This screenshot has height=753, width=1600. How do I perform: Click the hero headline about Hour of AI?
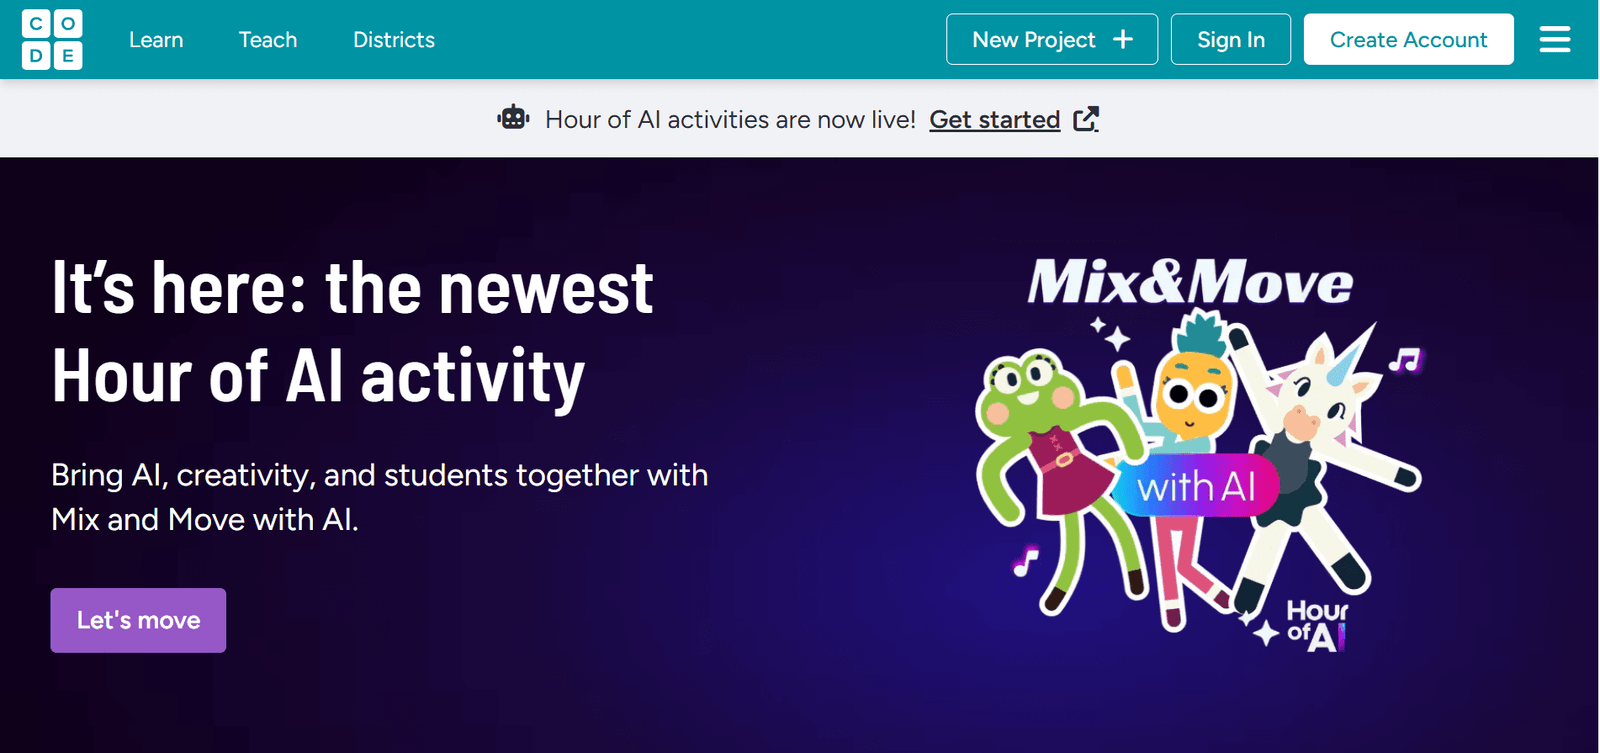(352, 332)
